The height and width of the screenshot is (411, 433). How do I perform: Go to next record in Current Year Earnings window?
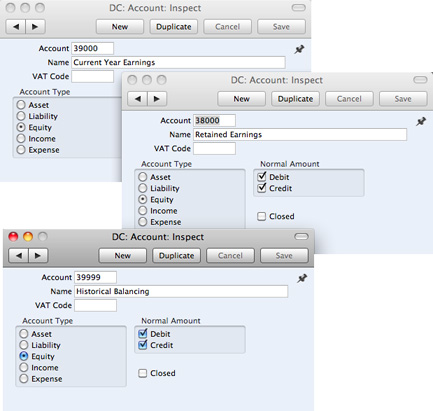click(35, 27)
